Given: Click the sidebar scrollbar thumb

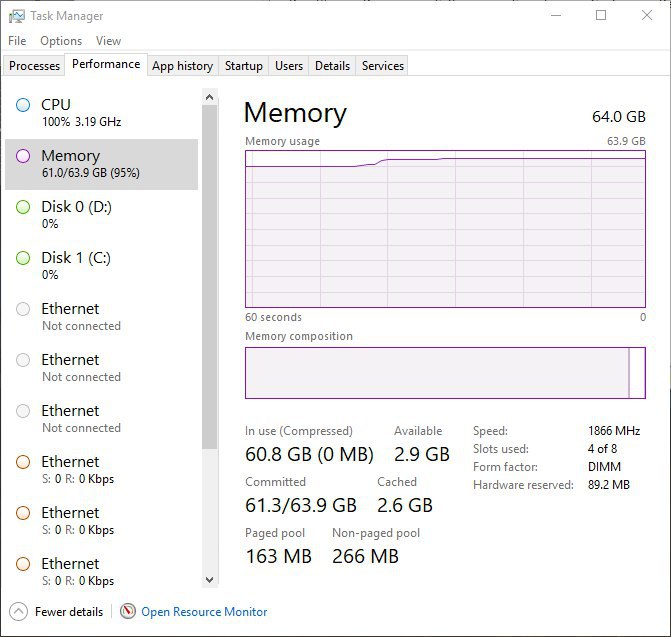Looking at the screenshot, I should (210, 277).
